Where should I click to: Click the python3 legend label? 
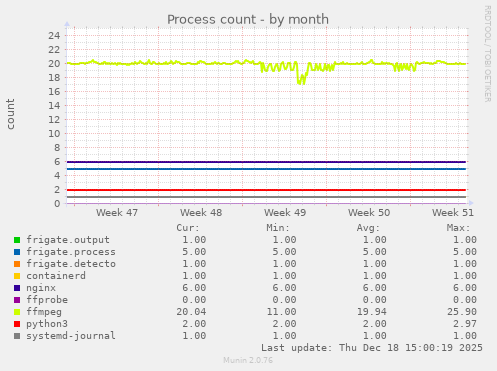tap(47, 324)
